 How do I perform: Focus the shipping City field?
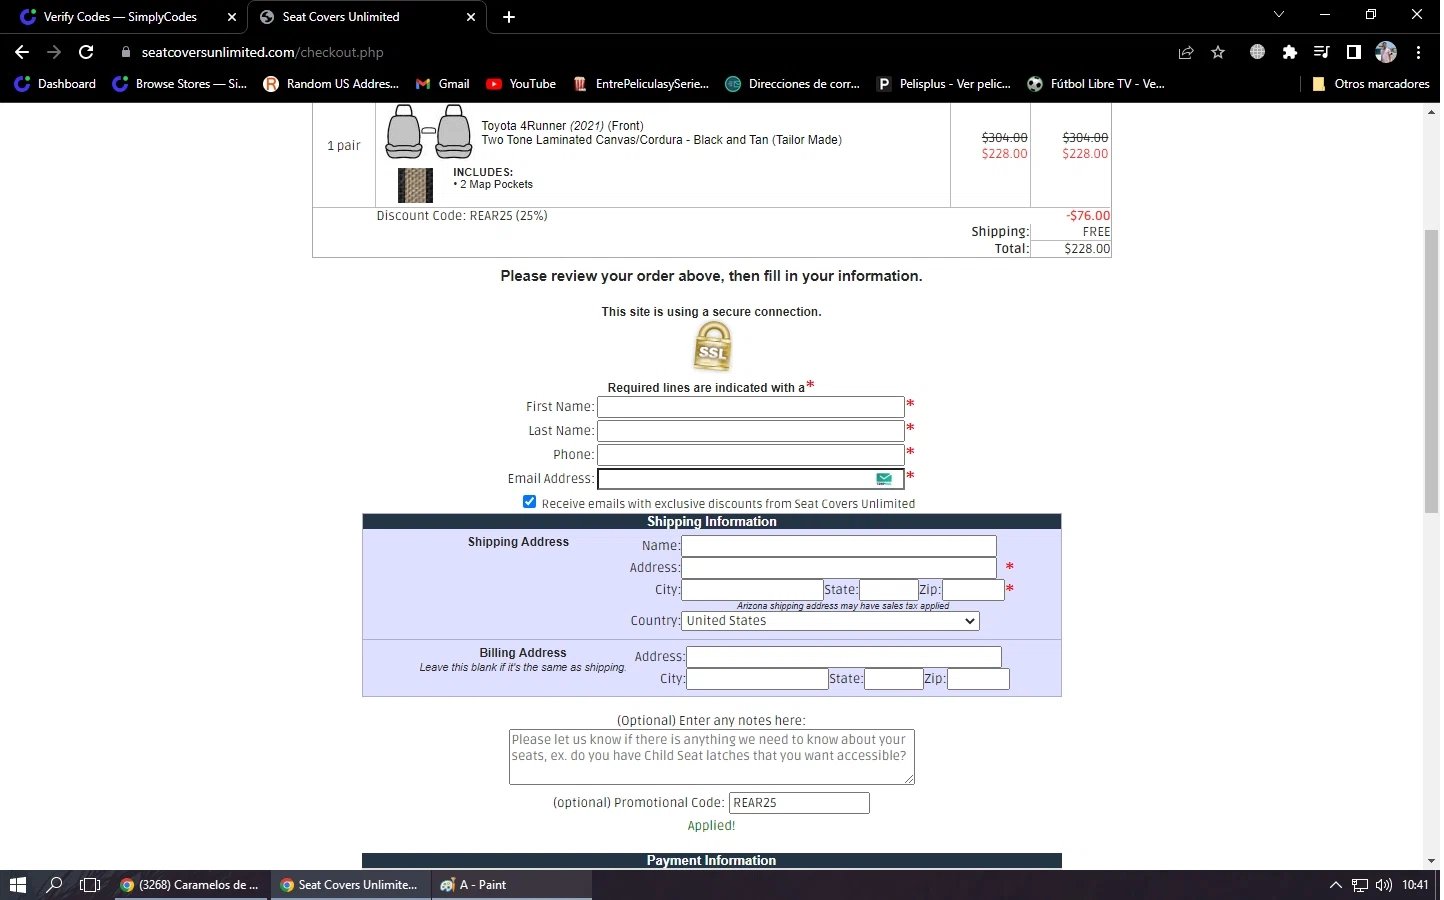[x=753, y=590]
